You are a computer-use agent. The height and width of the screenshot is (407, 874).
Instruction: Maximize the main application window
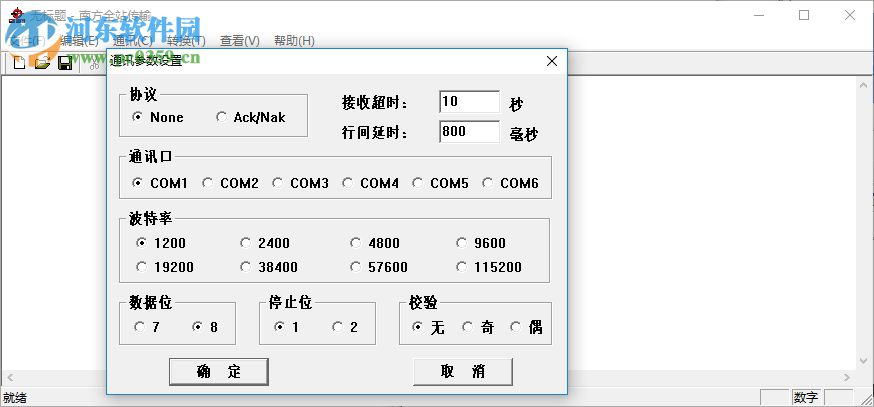click(x=804, y=16)
